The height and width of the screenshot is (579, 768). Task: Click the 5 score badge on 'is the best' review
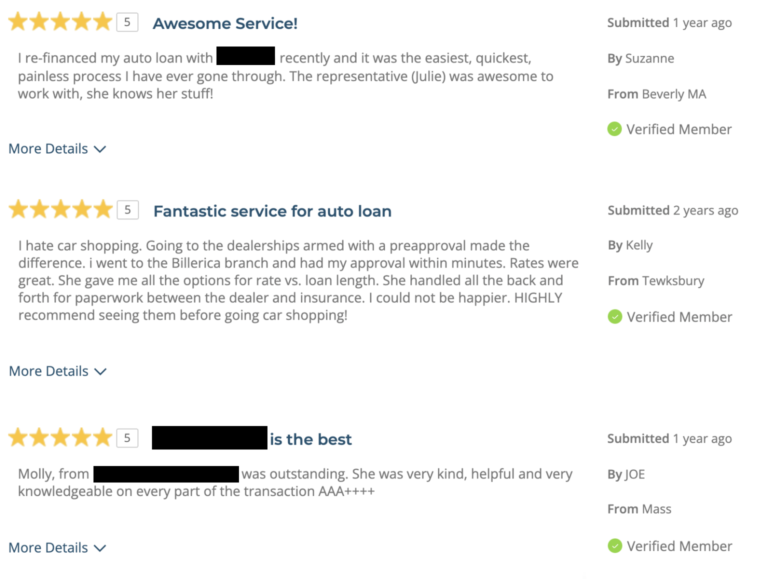point(127,438)
